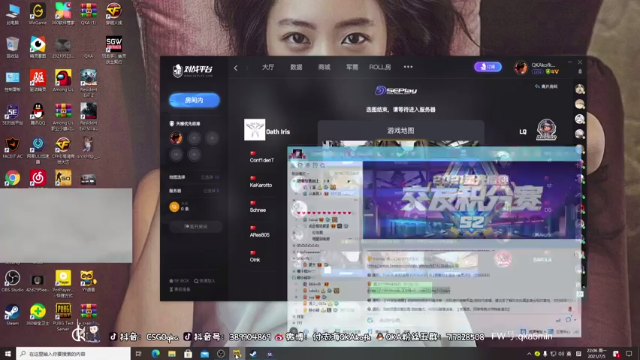Open File Explorer from the taskbar
Image resolution: width=640 pixels, height=360 pixels.
pyautogui.click(x=171, y=353)
